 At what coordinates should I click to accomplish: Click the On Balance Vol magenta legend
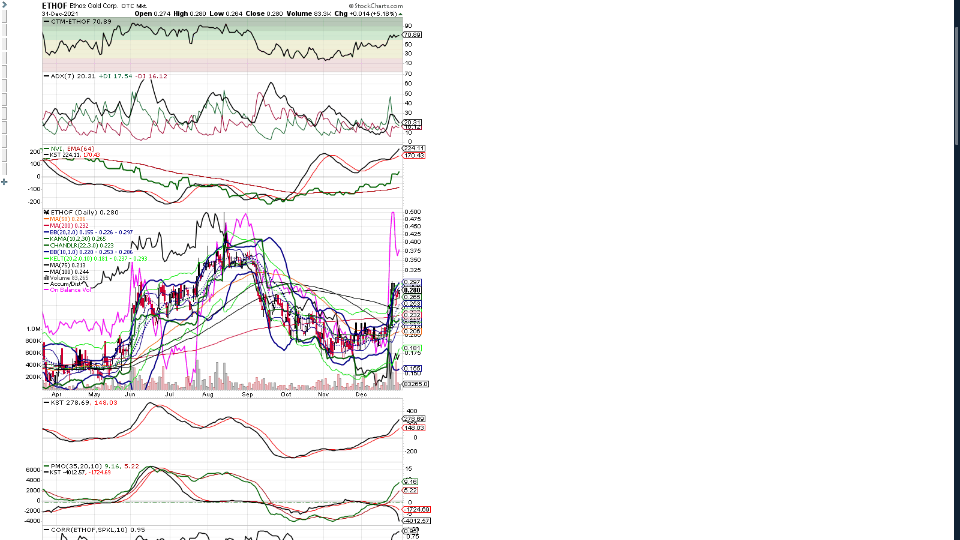[x=70, y=290]
